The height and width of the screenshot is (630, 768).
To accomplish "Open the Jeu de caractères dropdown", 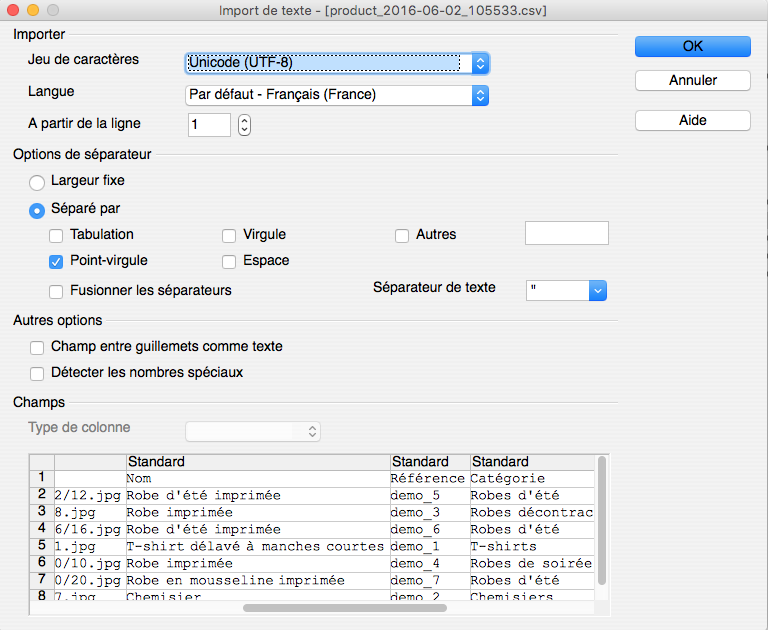I will click(x=337, y=63).
